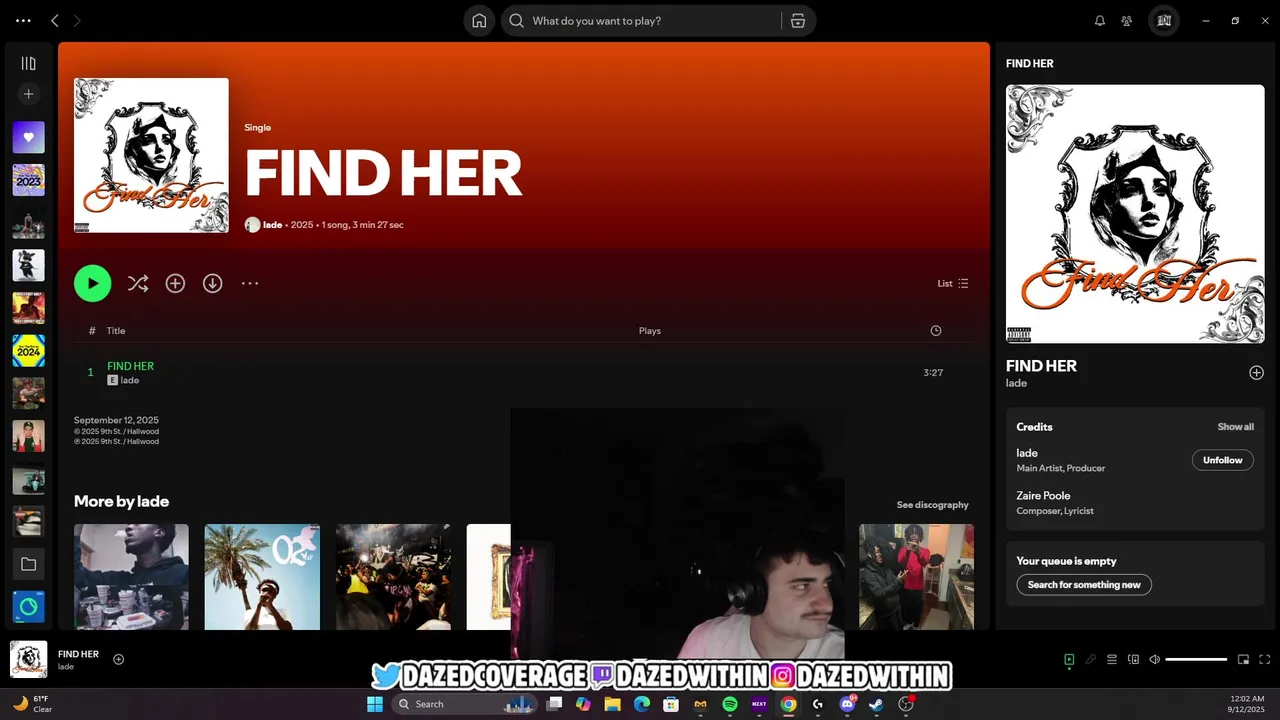Add FIND HER to Liked Songs in panel
This screenshot has height=720, width=1280.
coord(1256,373)
